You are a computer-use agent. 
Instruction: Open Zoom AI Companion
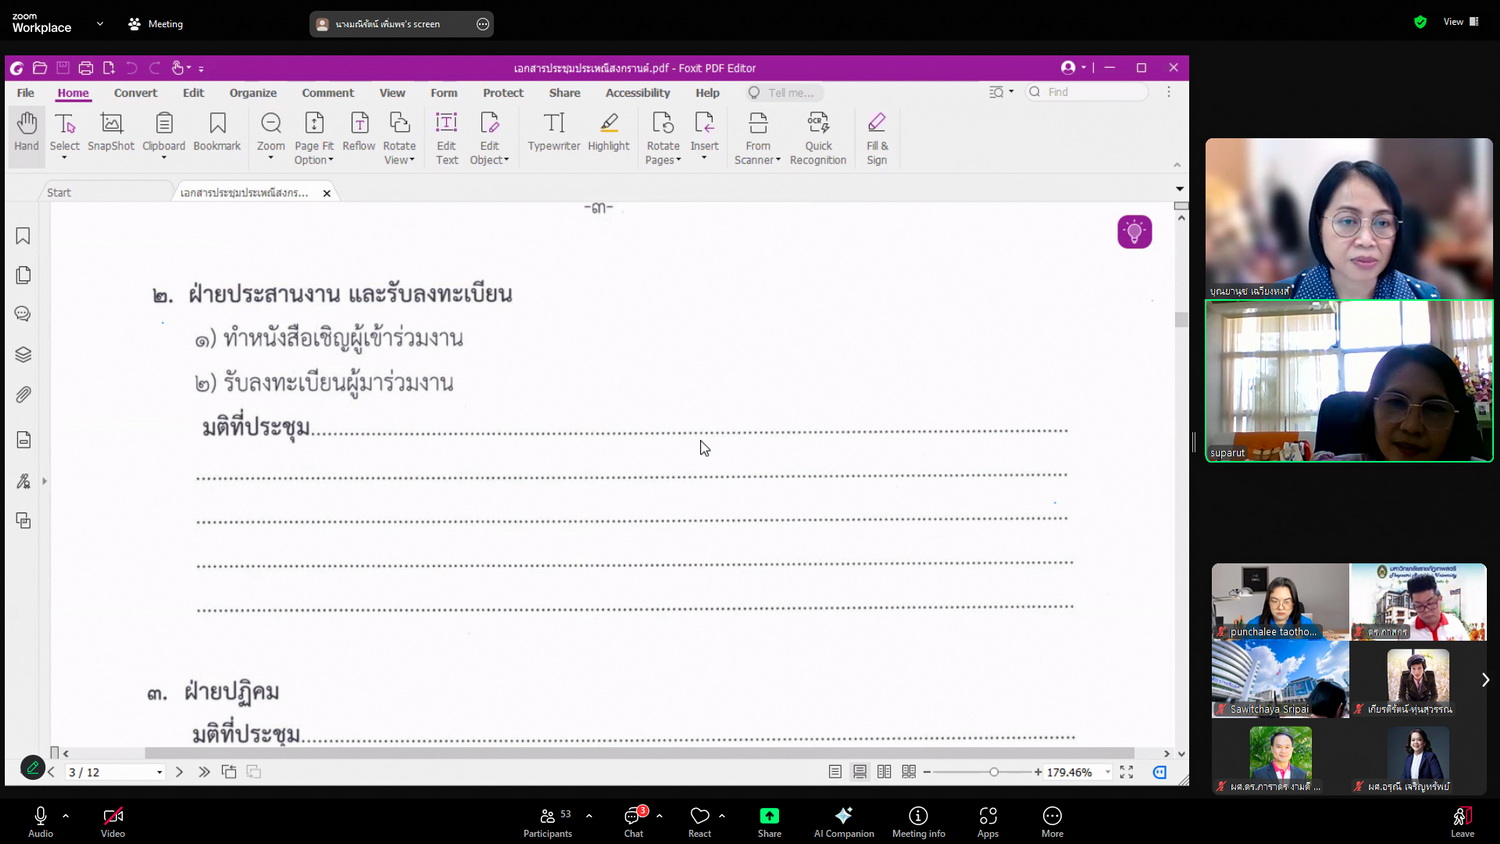[x=843, y=821]
